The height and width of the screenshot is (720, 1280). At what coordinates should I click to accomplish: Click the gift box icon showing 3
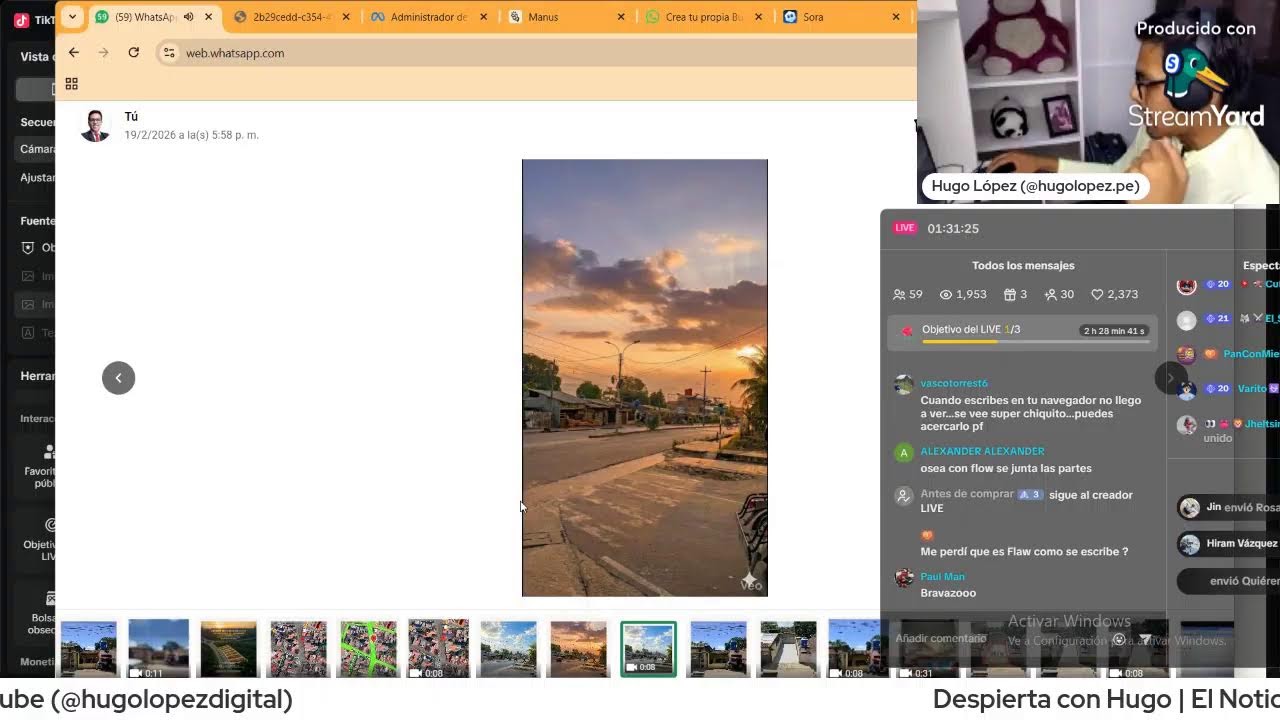tap(1010, 295)
